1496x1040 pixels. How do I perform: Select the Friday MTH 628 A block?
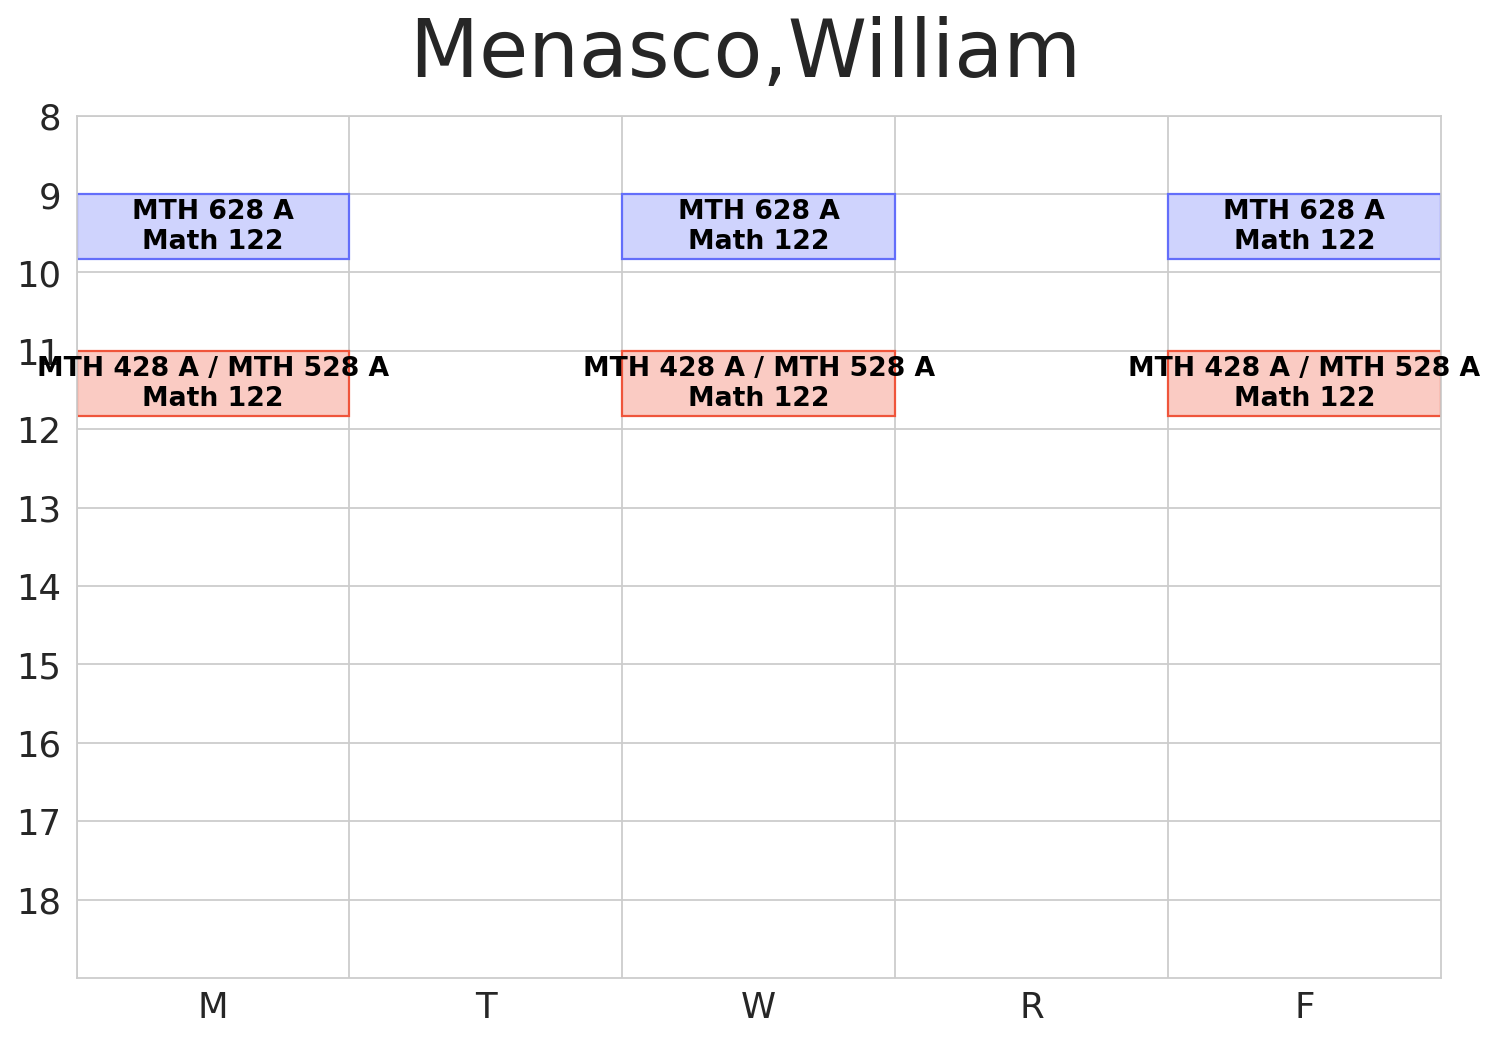1304,226
